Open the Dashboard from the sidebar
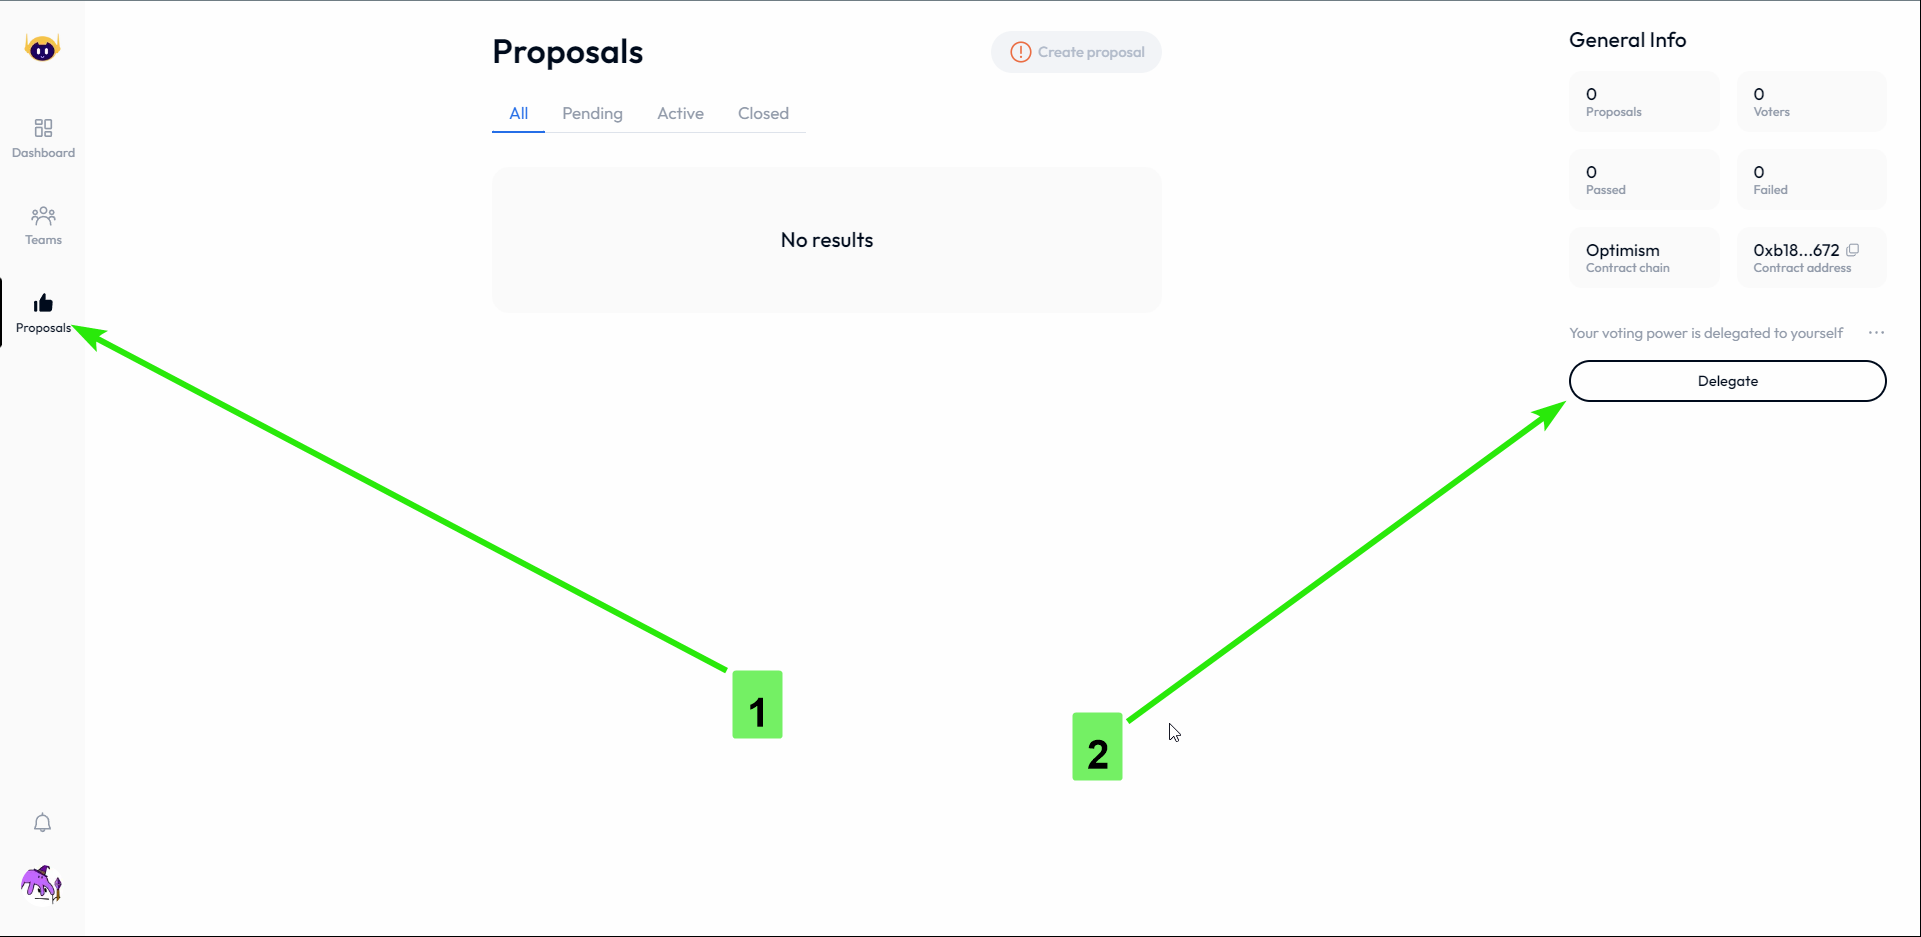 tap(43, 139)
